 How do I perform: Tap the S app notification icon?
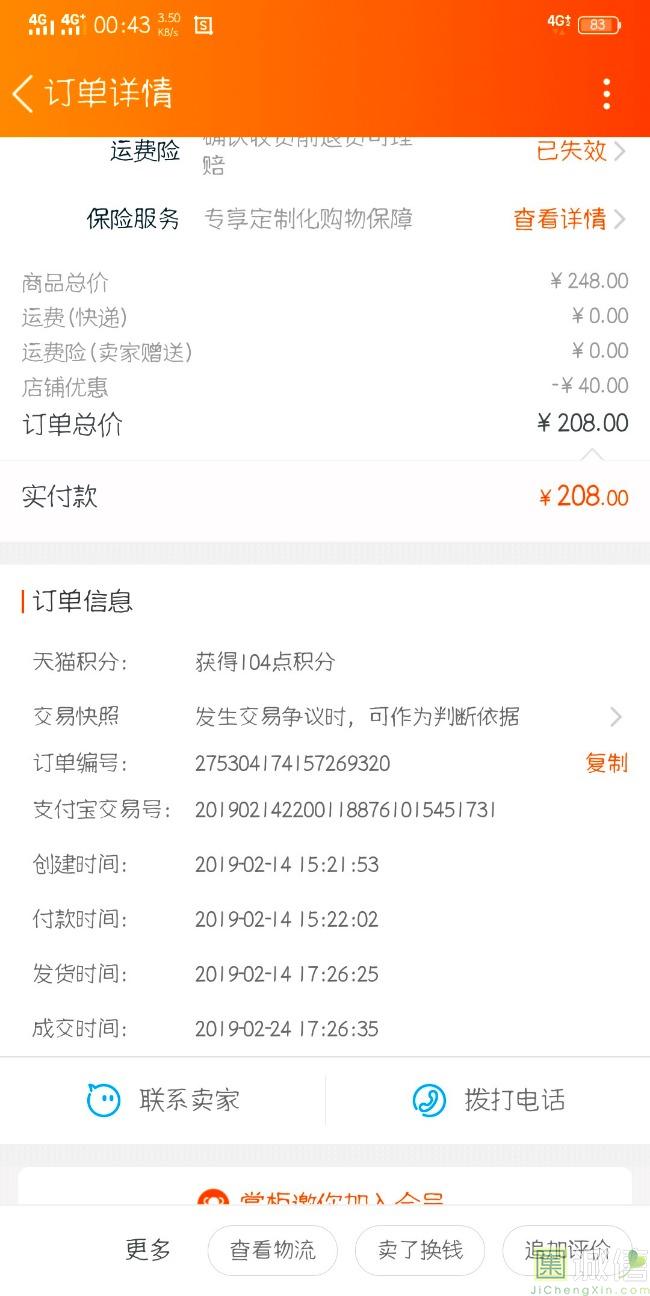[203, 25]
